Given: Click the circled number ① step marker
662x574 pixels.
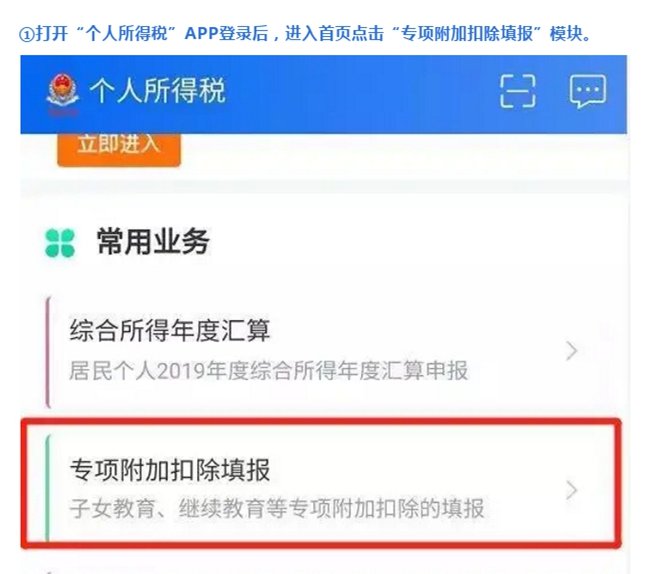Looking at the screenshot, I should tap(27, 34).
